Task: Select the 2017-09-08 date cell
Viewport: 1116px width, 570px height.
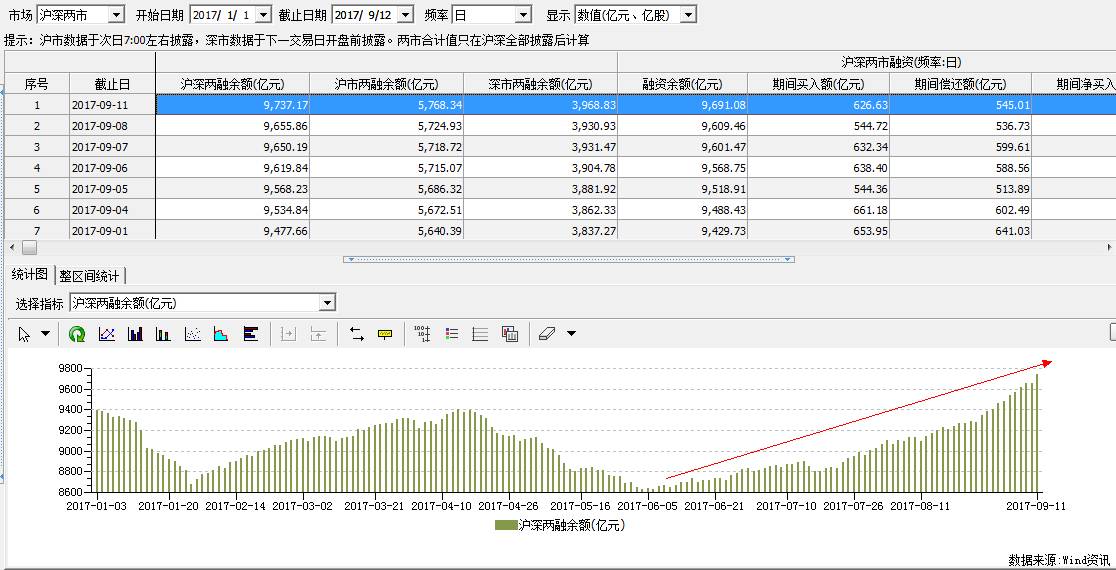Action: 112,126
